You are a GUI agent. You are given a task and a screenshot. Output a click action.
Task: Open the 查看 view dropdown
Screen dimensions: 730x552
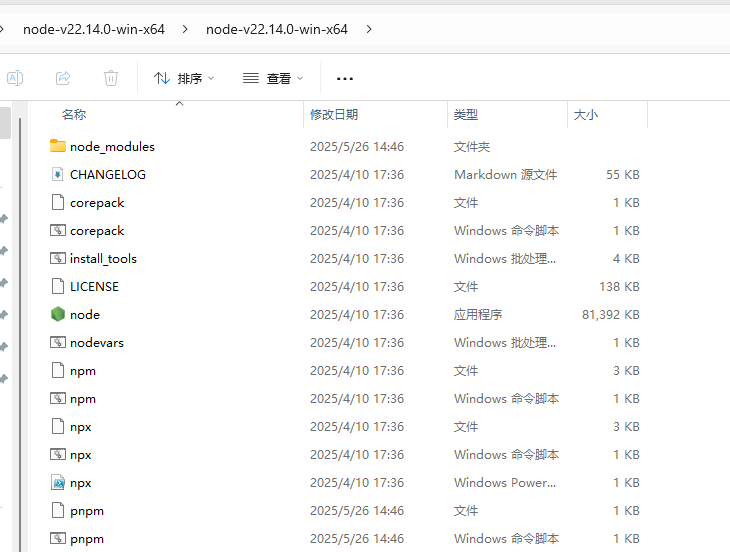click(x=273, y=78)
